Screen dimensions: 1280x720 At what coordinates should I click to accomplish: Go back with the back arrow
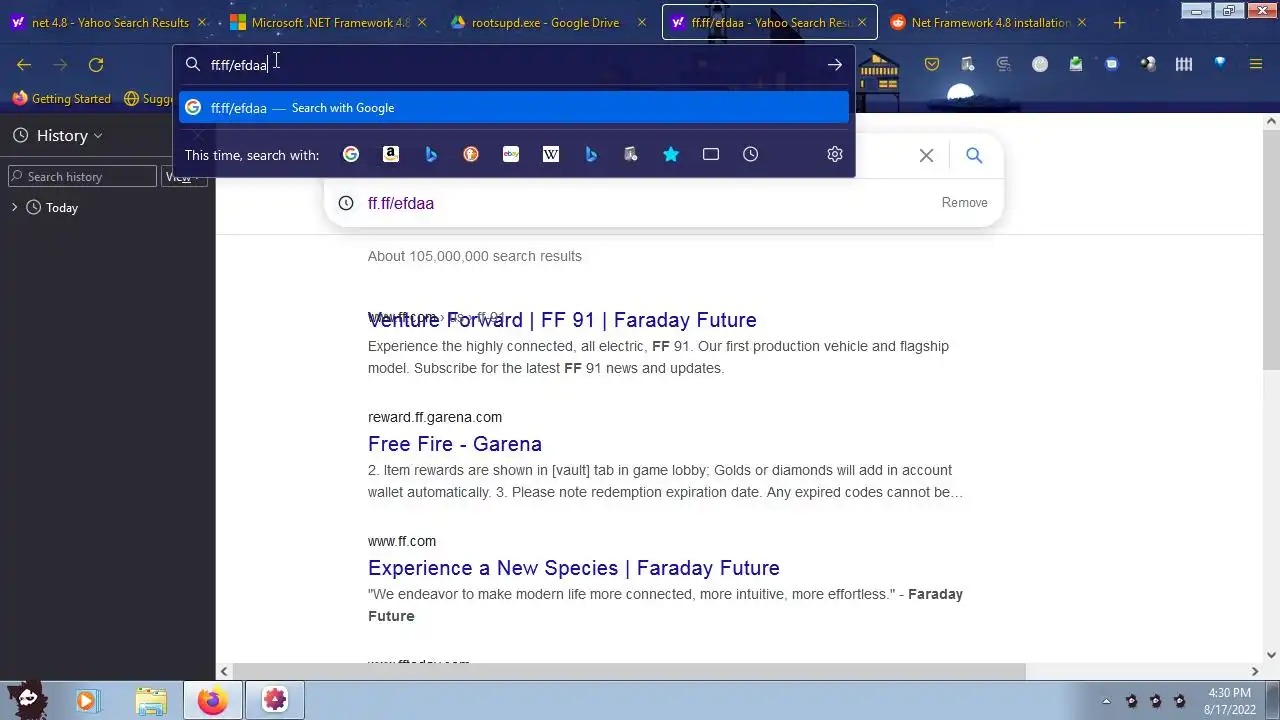point(24,65)
